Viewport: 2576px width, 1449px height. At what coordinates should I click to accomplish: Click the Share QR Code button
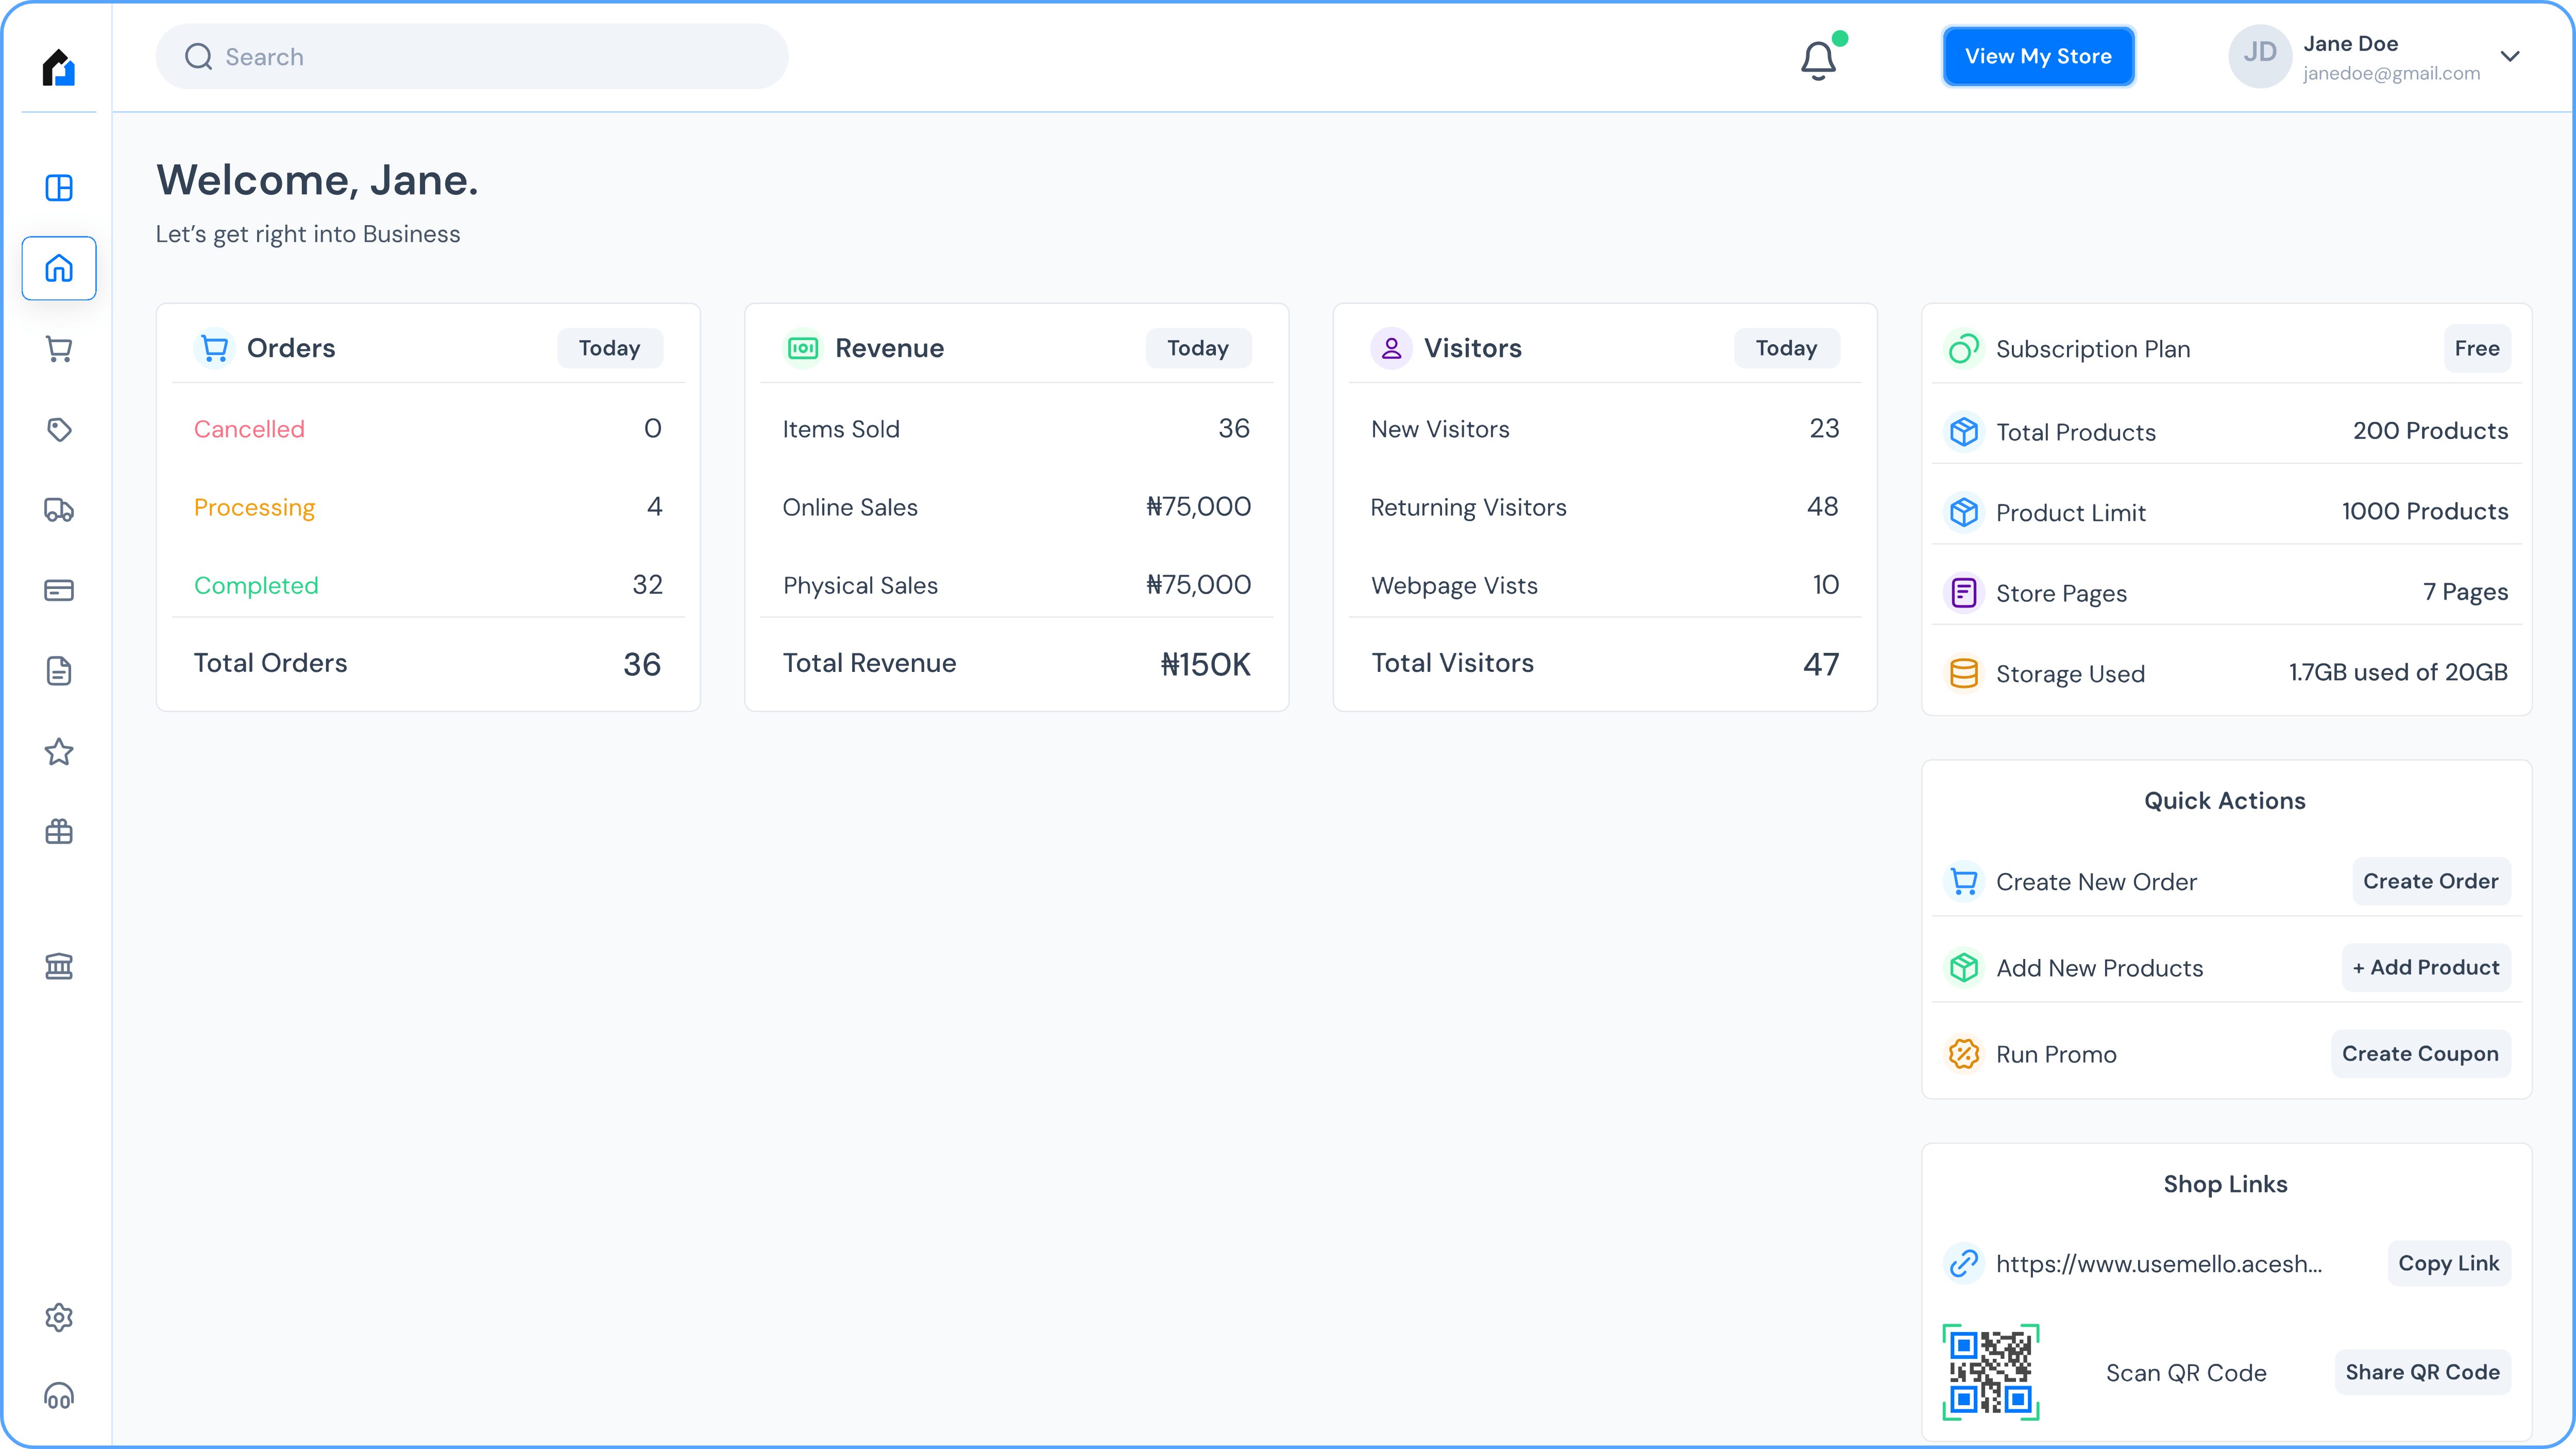click(x=2422, y=1372)
